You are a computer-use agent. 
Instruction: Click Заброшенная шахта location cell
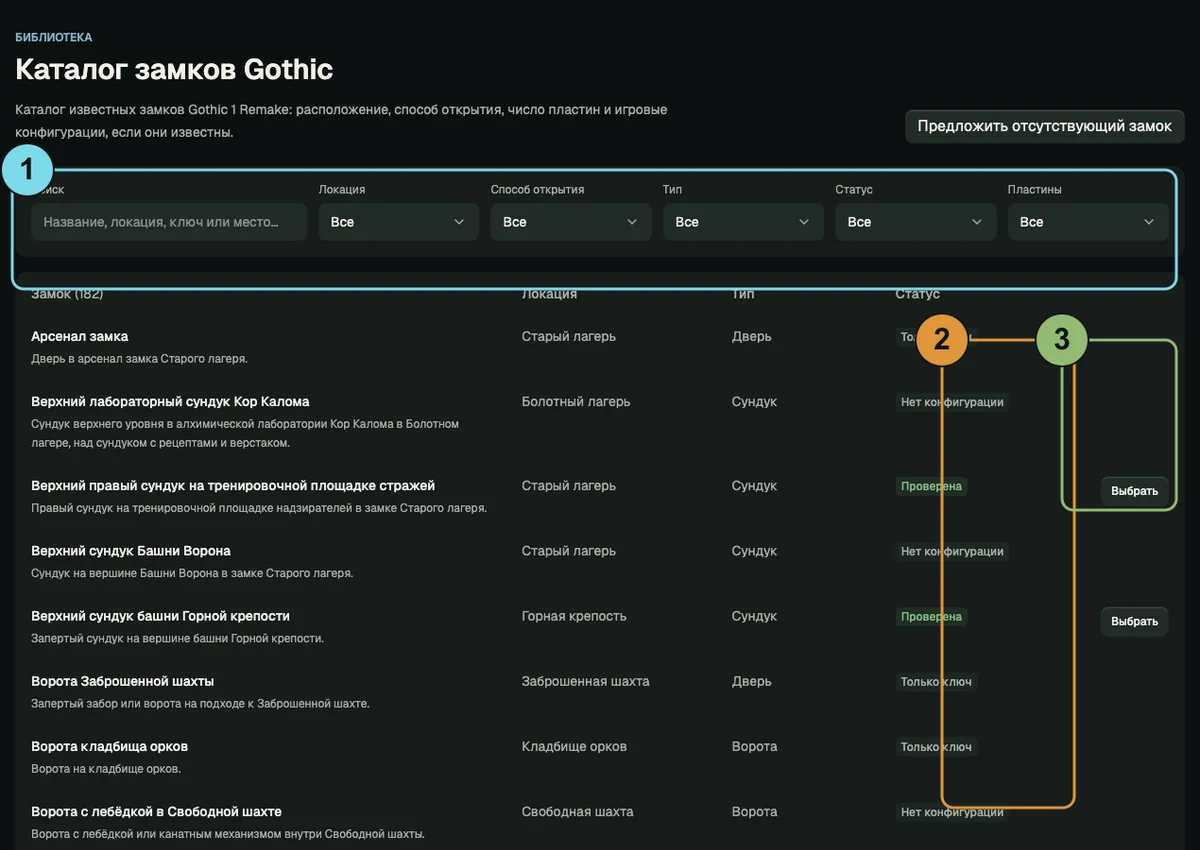(586, 681)
